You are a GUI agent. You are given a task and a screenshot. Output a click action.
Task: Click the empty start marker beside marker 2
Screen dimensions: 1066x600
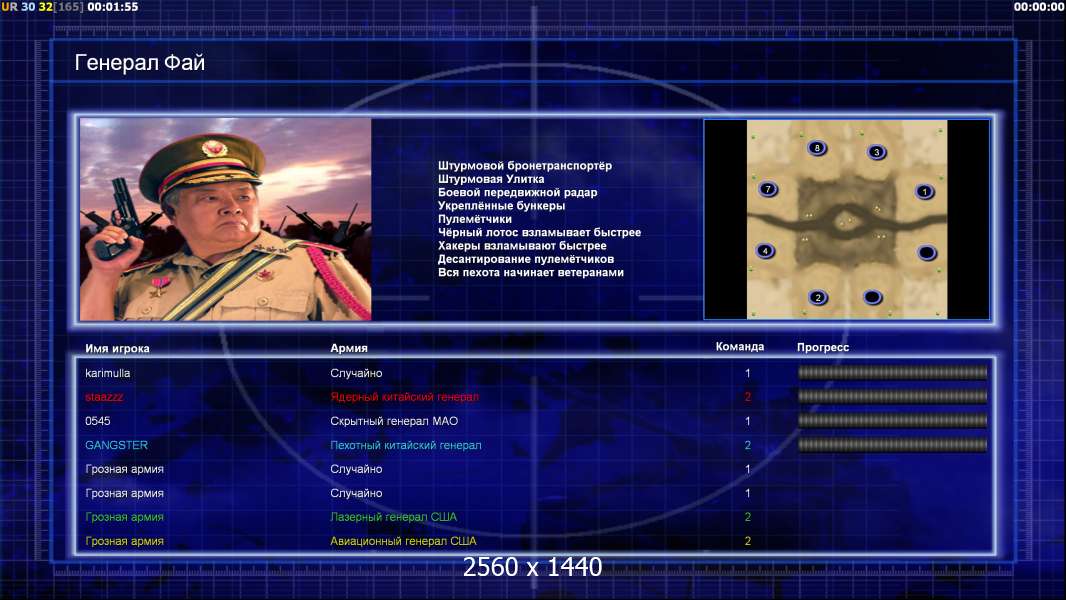coord(873,298)
